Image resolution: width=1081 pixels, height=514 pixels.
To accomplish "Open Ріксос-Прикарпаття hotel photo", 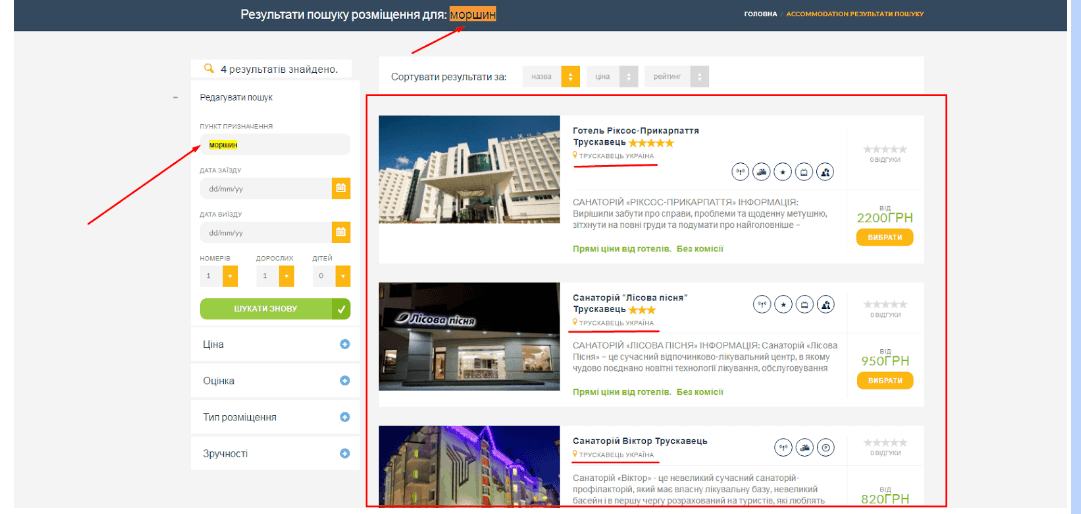I will coord(469,169).
